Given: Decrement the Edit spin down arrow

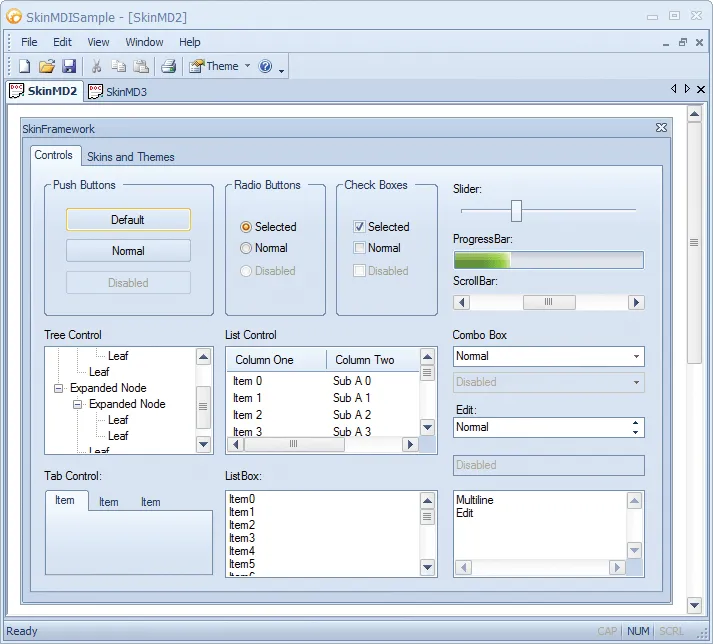Looking at the screenshot, I should coord(635,433).
